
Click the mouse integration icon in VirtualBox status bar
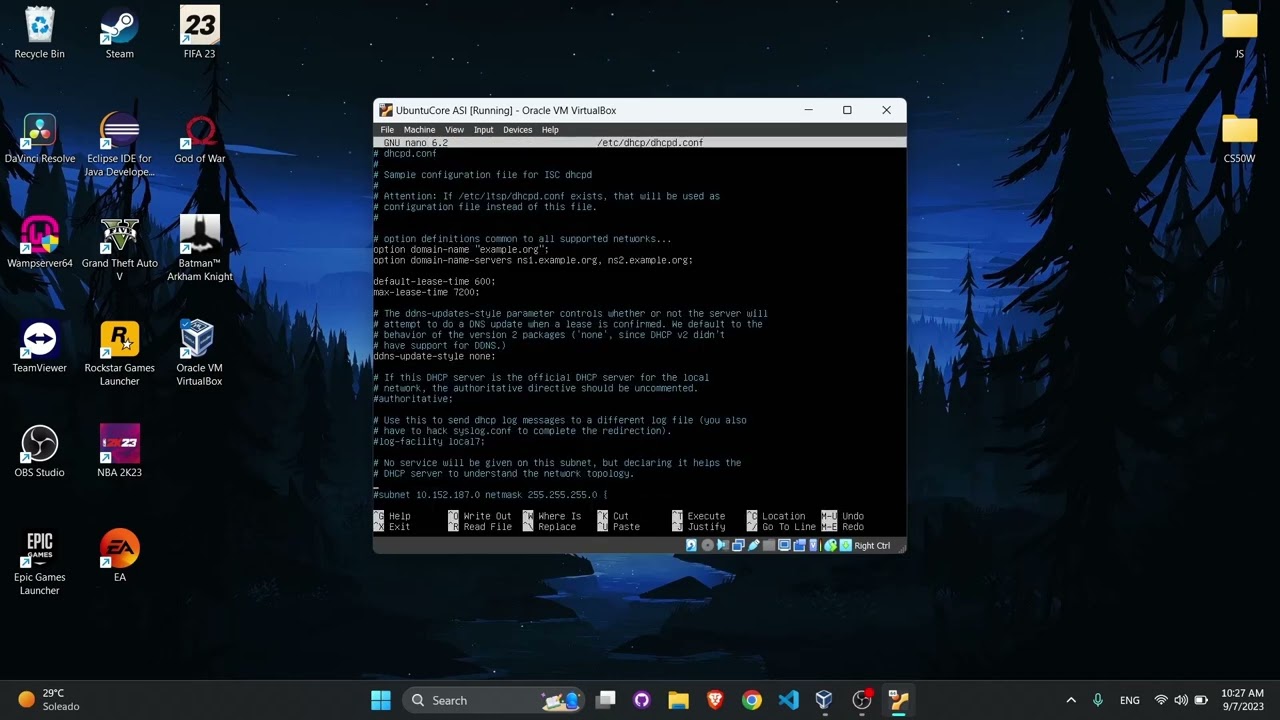(x=830, y=545)
